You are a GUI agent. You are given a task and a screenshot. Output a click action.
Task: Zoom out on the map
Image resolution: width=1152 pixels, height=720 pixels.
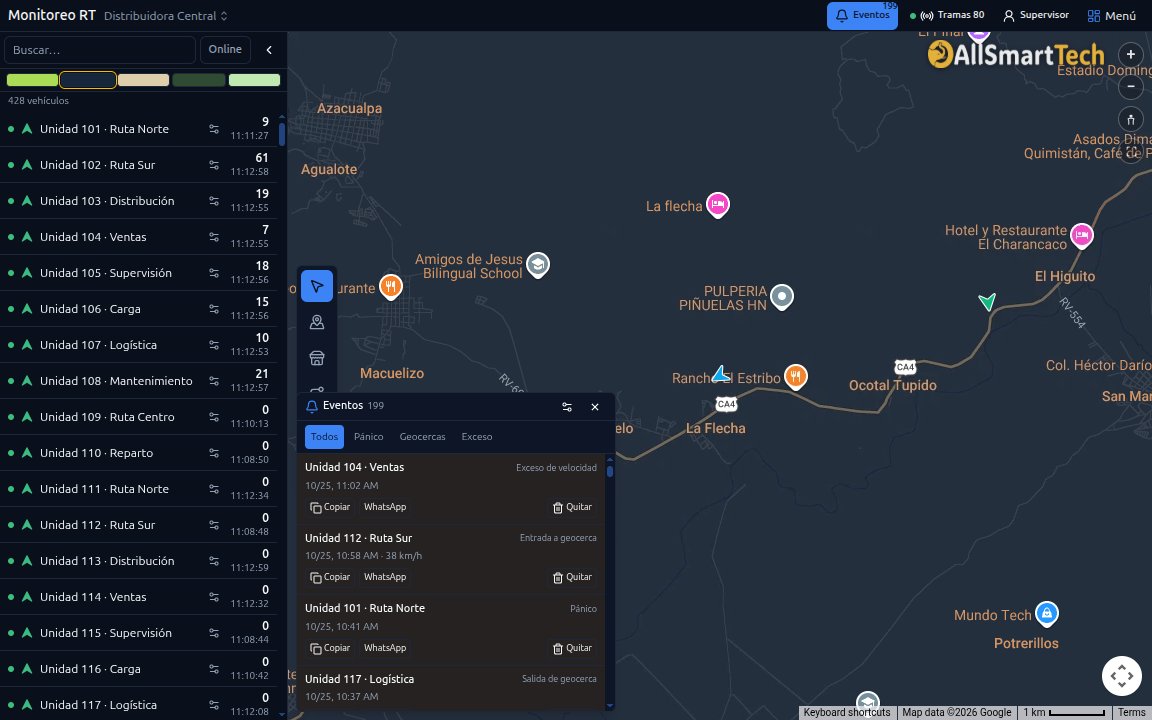point(1131,87)
